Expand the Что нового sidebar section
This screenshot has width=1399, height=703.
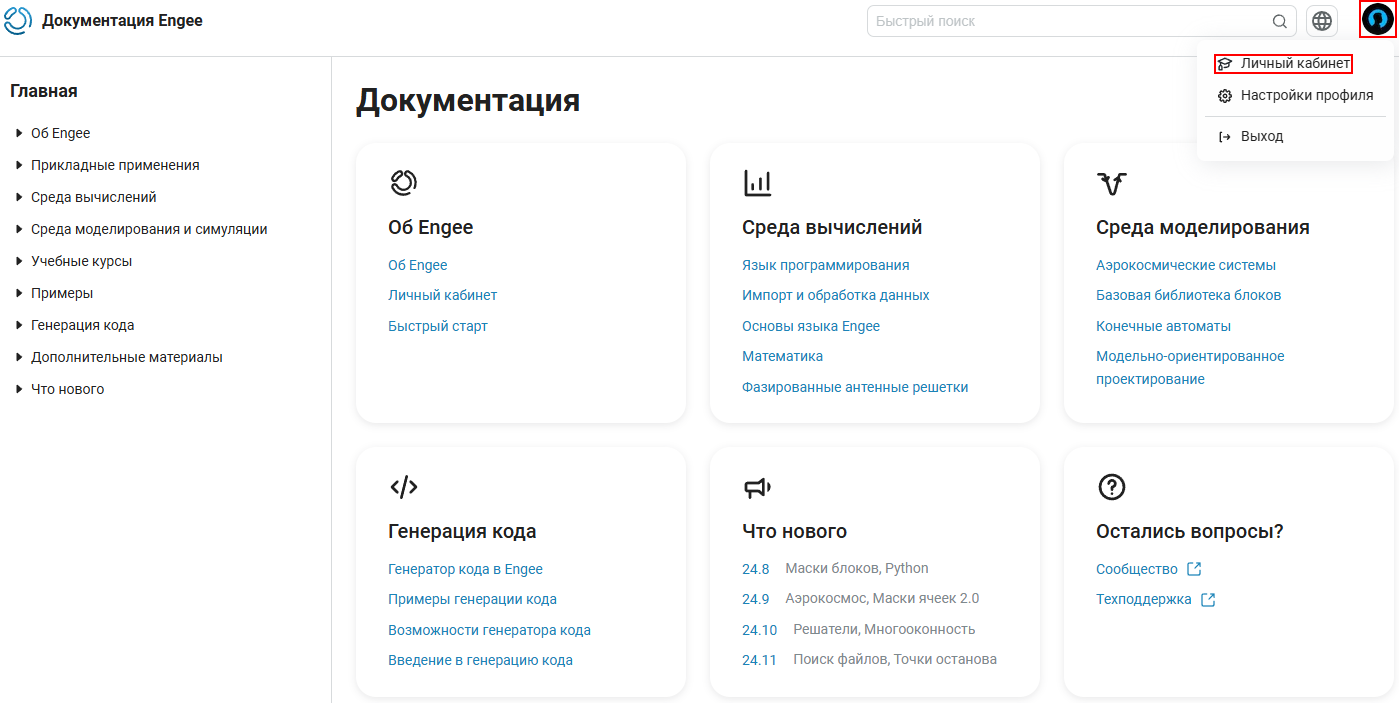click(19, 389)
